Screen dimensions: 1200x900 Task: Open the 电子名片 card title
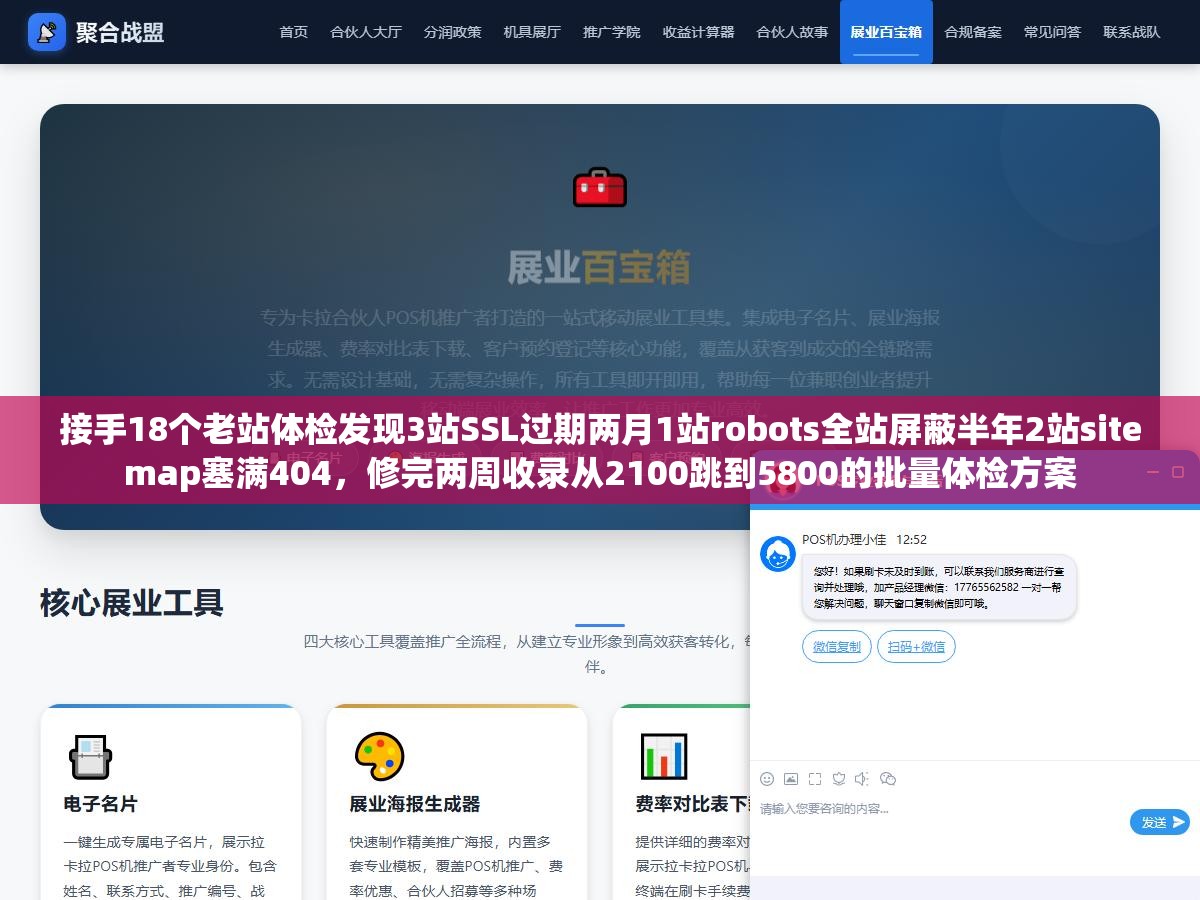[x=101, y=804]
